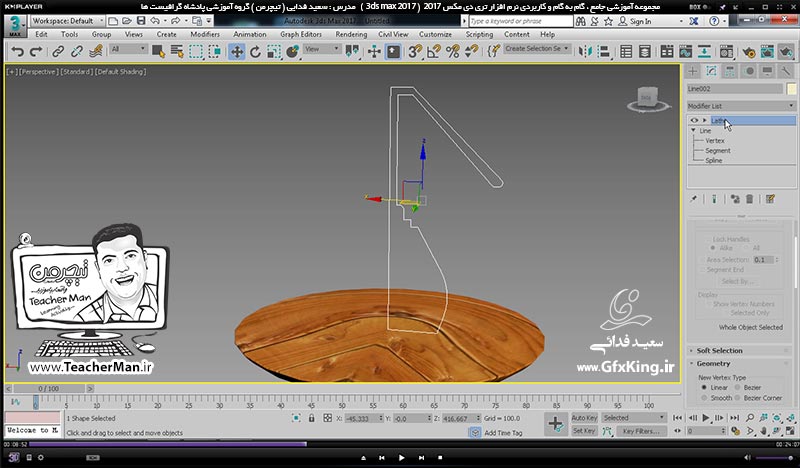The width and height of the screenshot is (800, 468).
Task: Expand the Soft Selection rollout
Action: click(x=719, y=351)
